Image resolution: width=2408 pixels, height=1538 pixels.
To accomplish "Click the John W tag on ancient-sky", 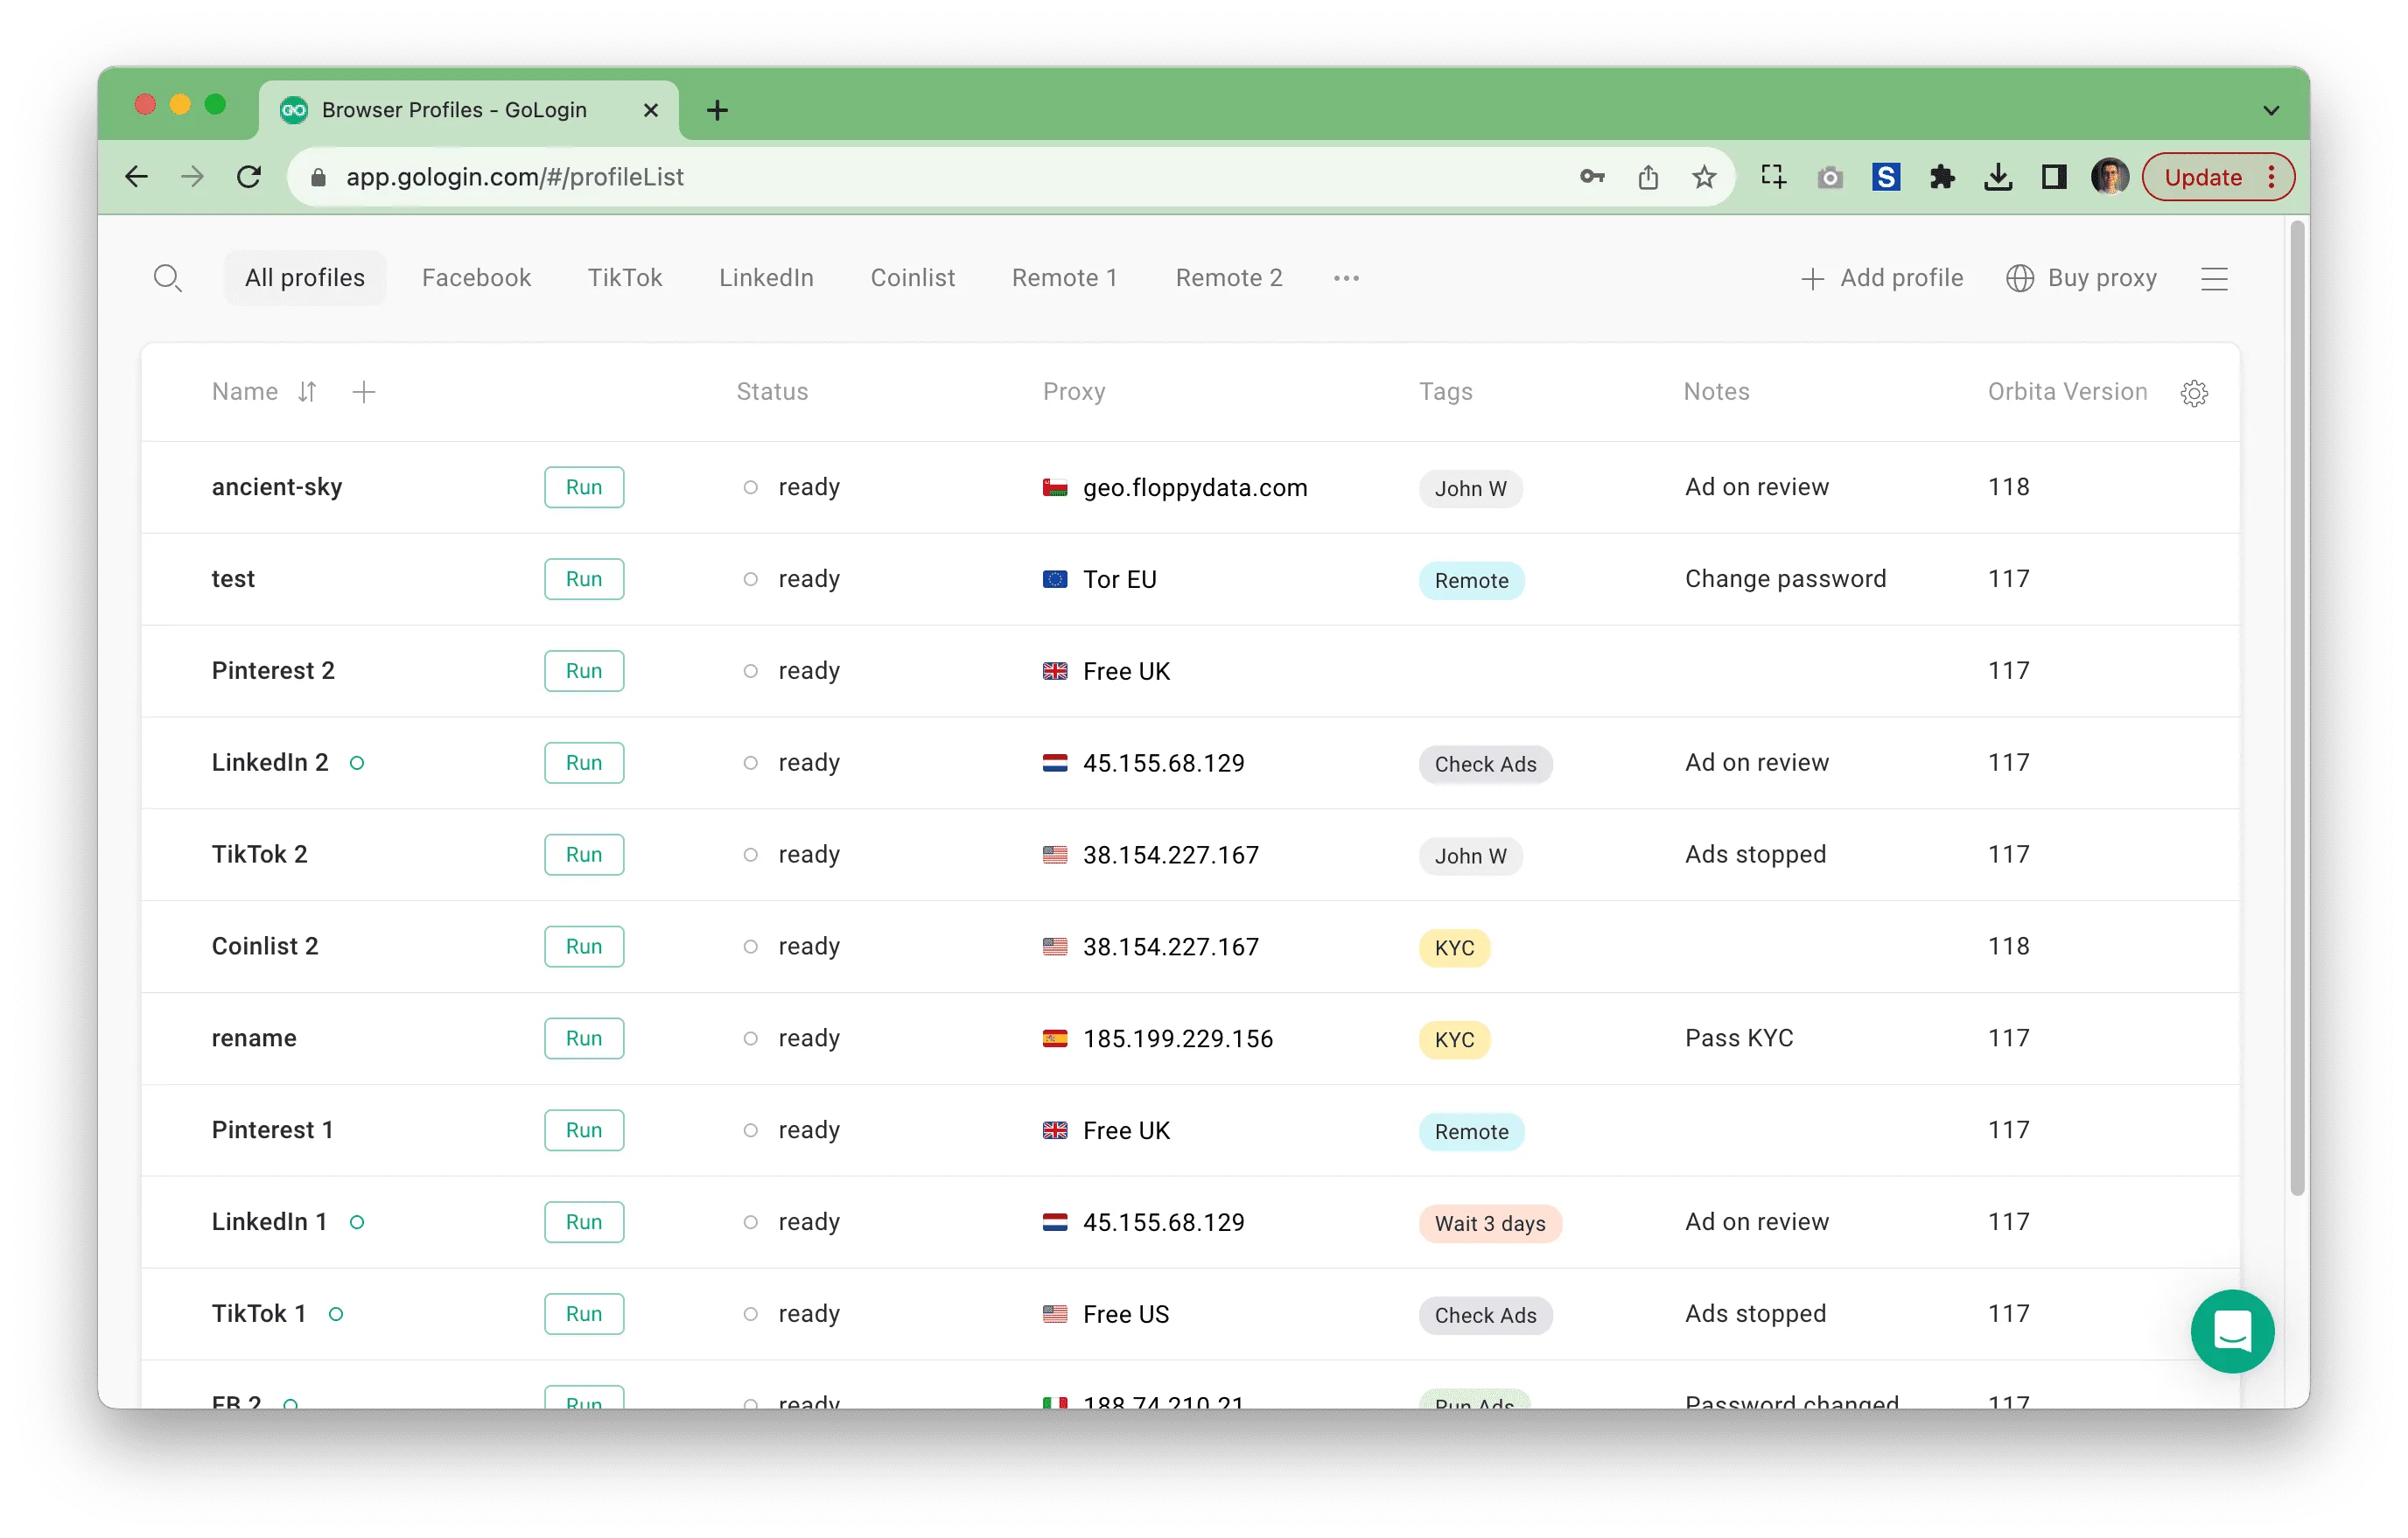I will pos(1470,489).
